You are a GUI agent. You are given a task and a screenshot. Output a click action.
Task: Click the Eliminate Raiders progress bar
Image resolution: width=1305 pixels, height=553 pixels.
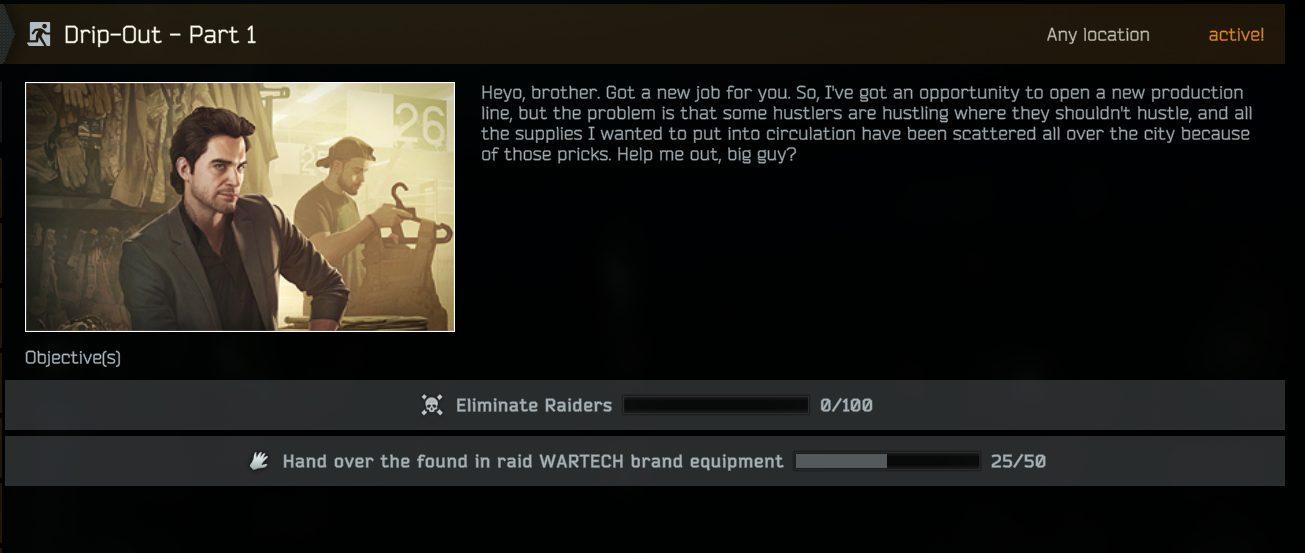(716, 405)
